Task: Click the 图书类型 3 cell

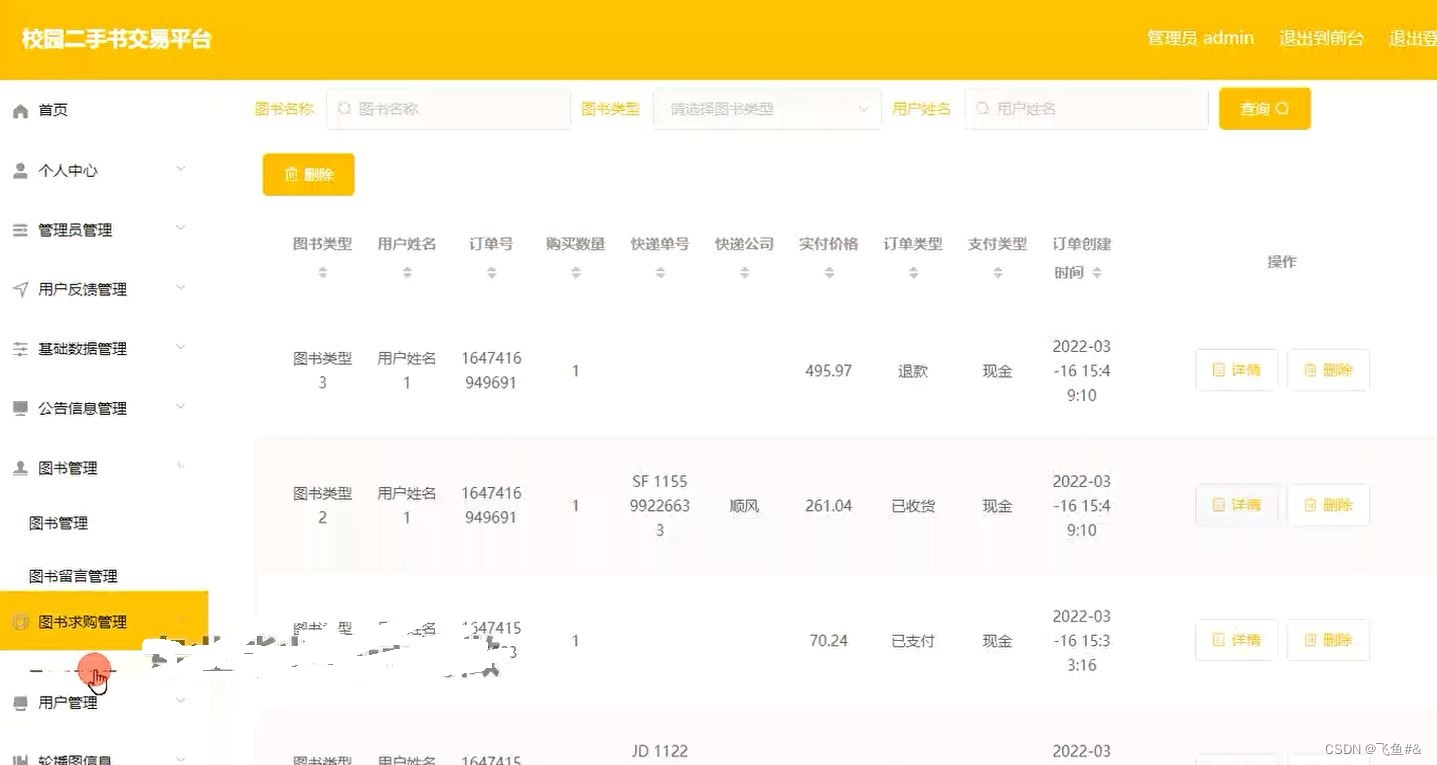Action: [x=322, y=370]
